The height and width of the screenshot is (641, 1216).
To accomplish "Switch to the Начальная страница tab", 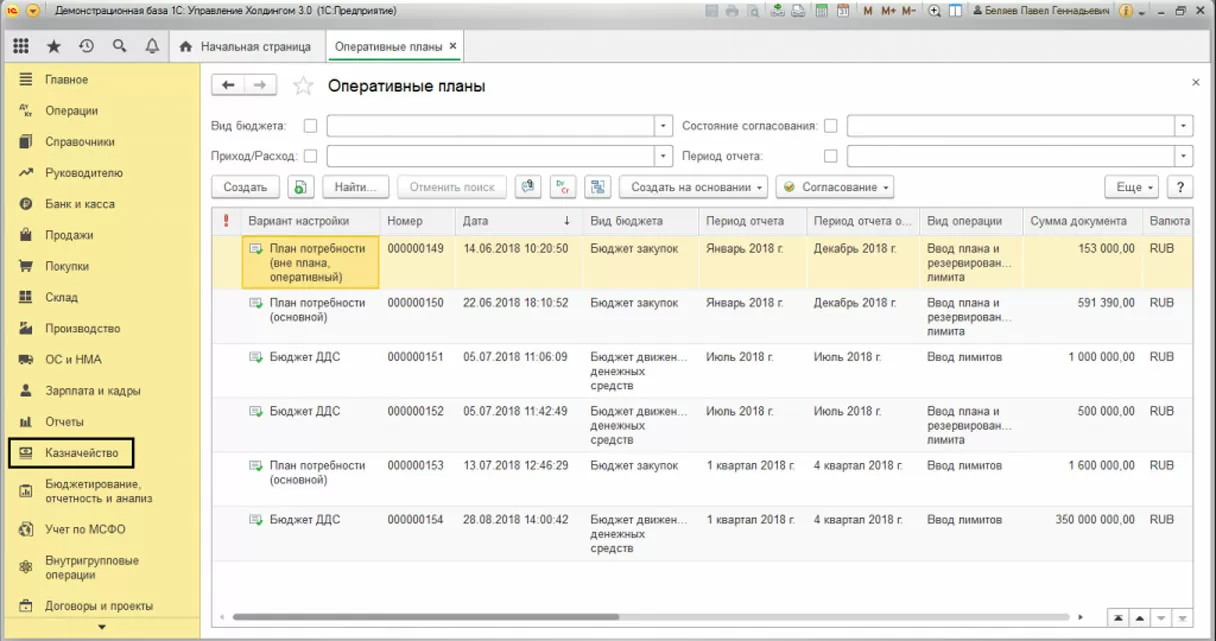I will (246, 46).
